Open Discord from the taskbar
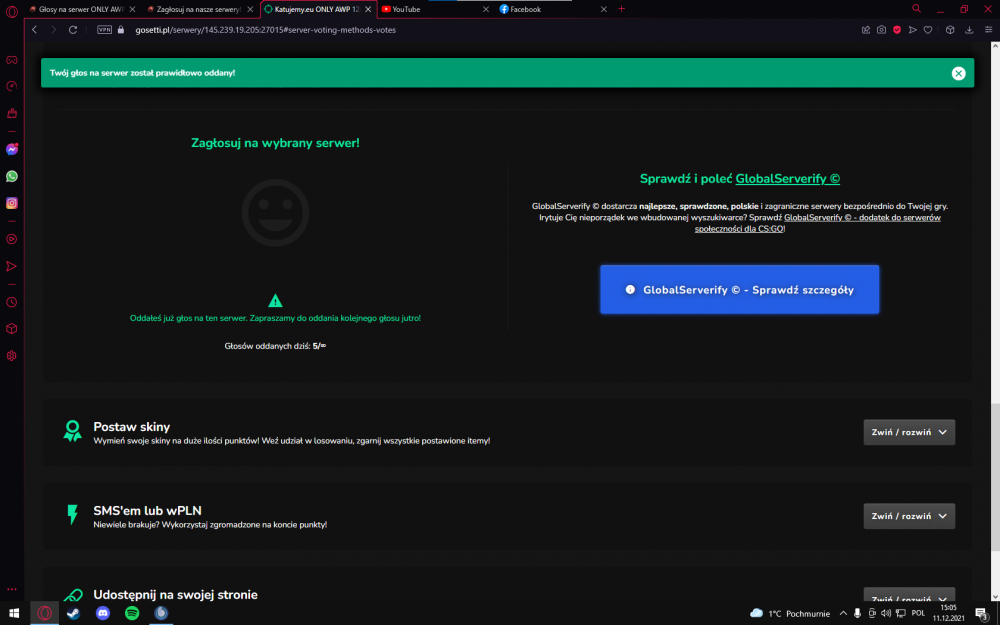 [x=103, y=614]
